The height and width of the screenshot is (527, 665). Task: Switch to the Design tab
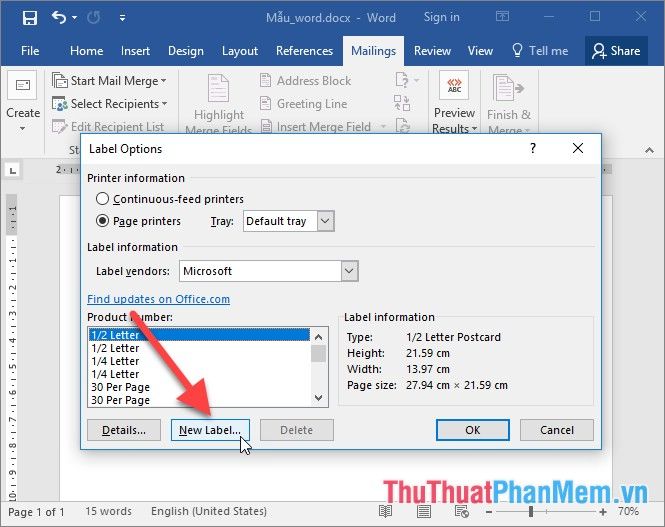[x=186, y=51]
